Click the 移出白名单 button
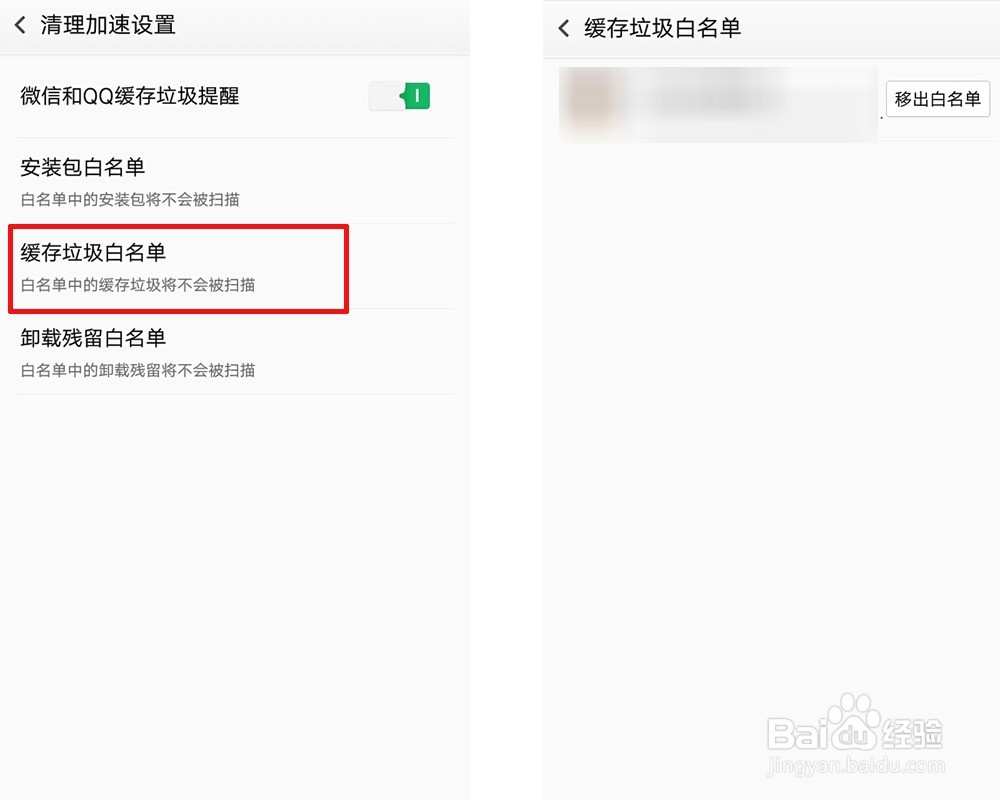This screenshot has height=800, width=1000. (x=938, y=99)
